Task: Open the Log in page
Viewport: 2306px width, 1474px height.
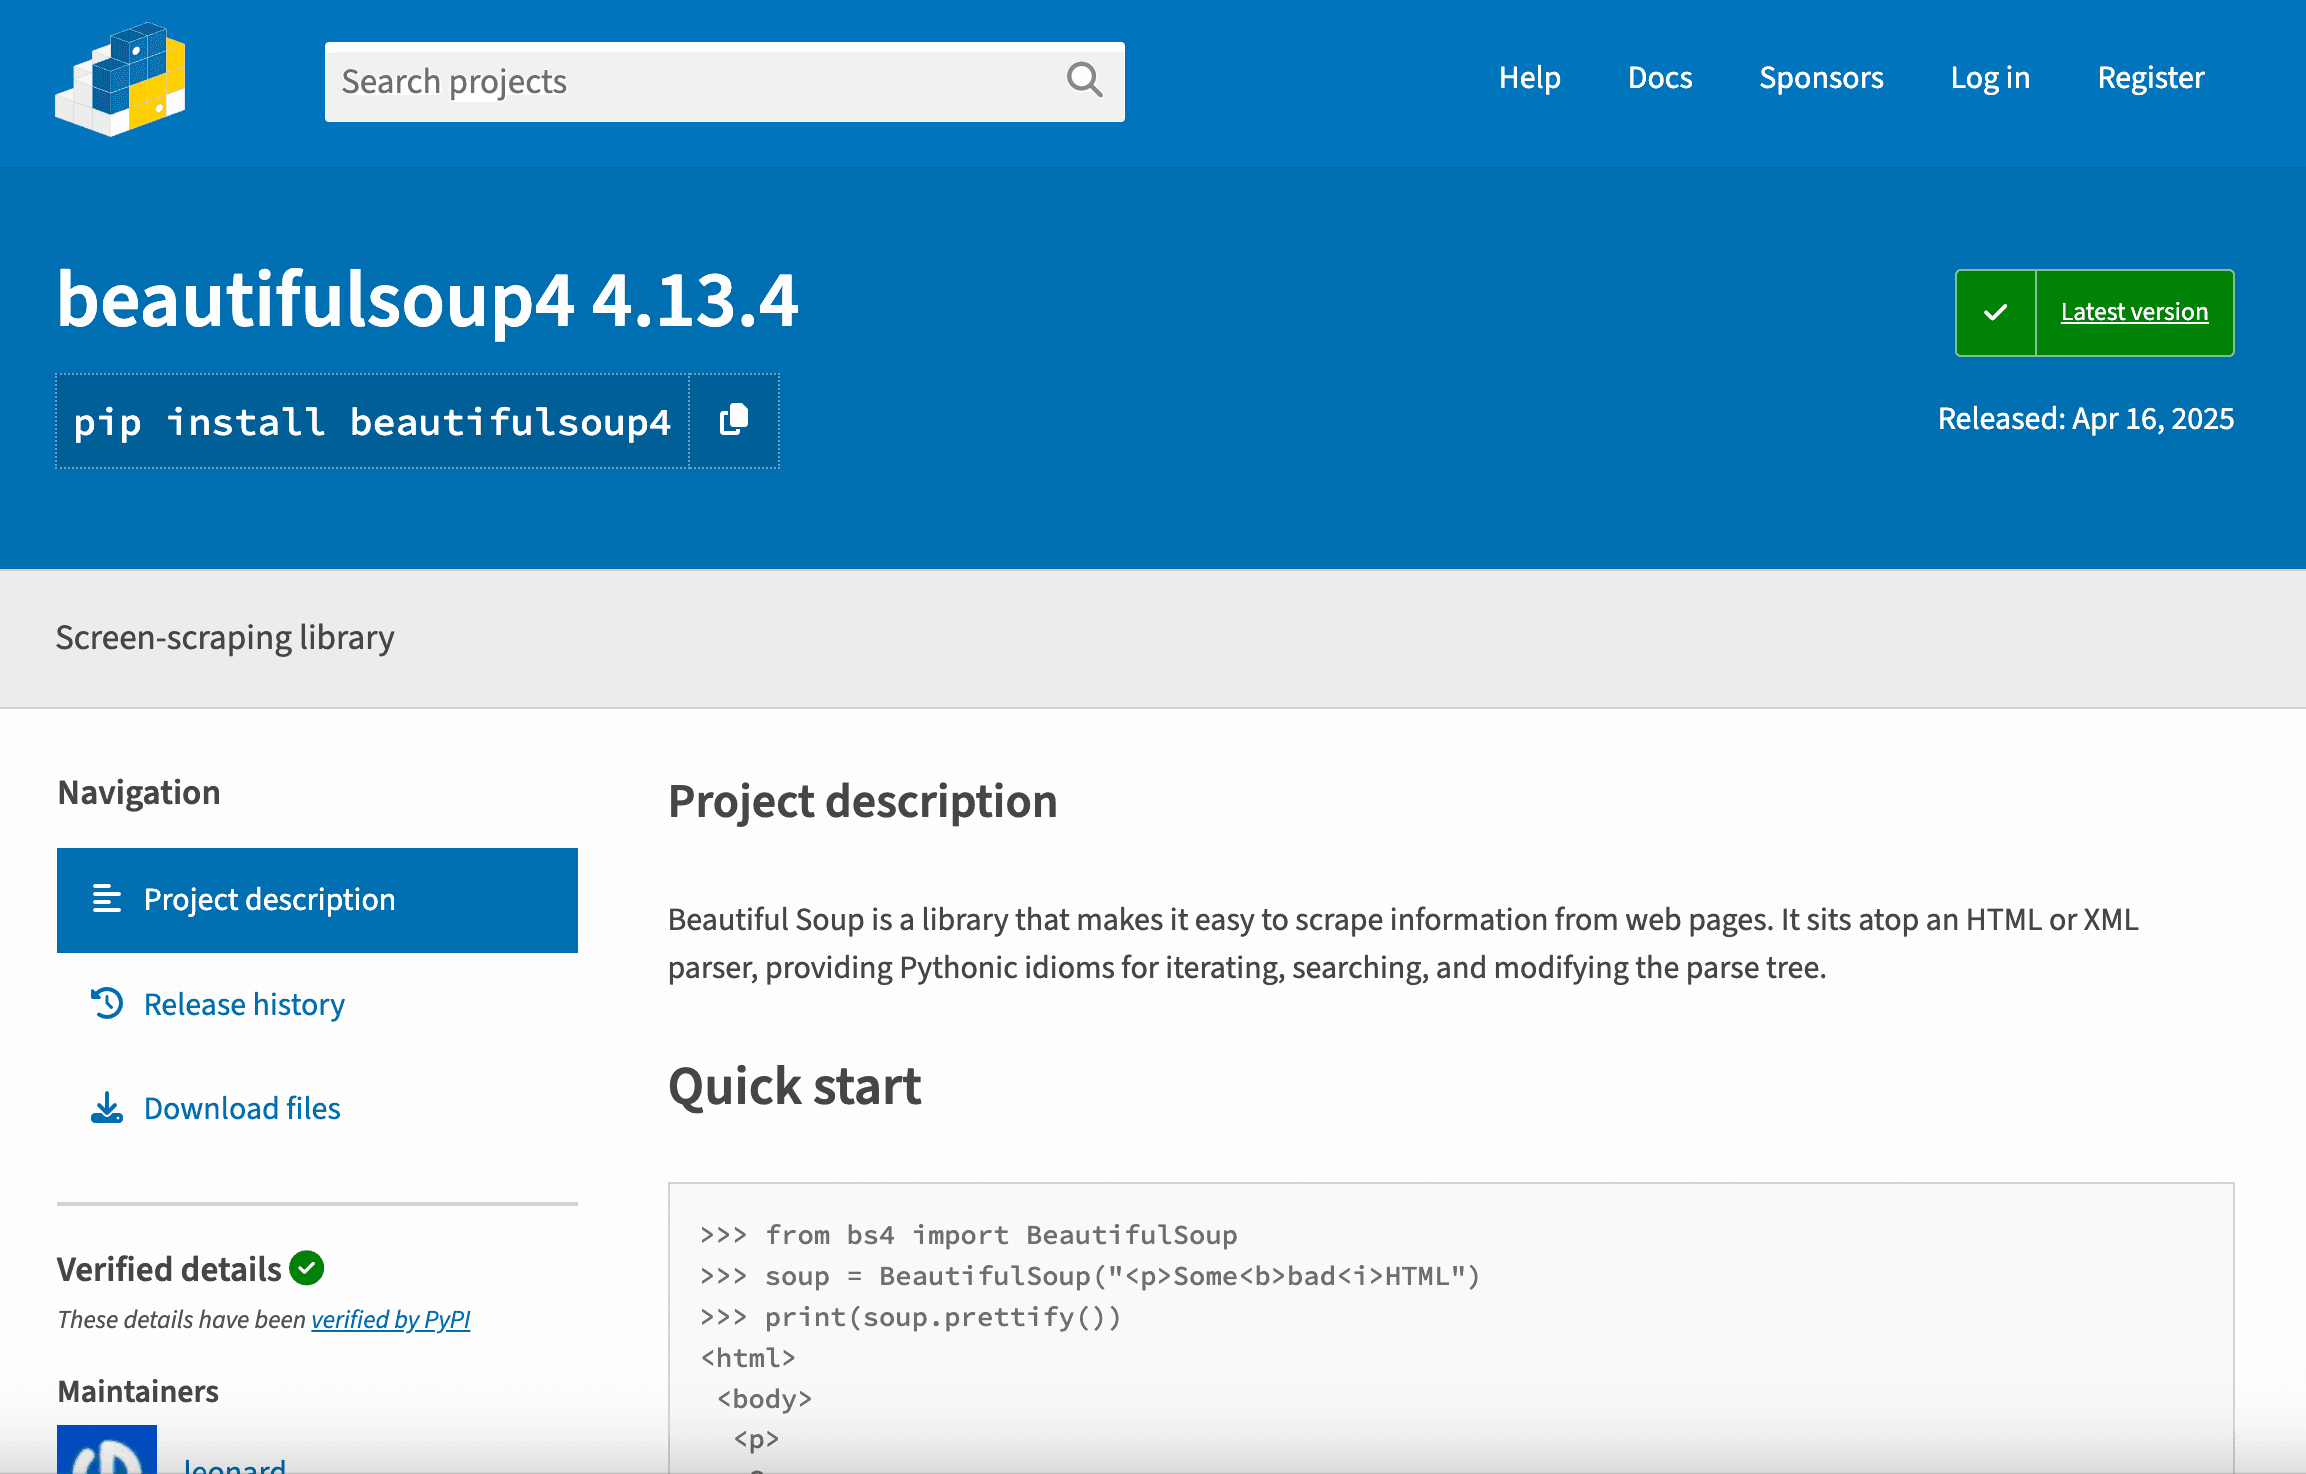Action: pyautogui.click(x=1990, y=78)
